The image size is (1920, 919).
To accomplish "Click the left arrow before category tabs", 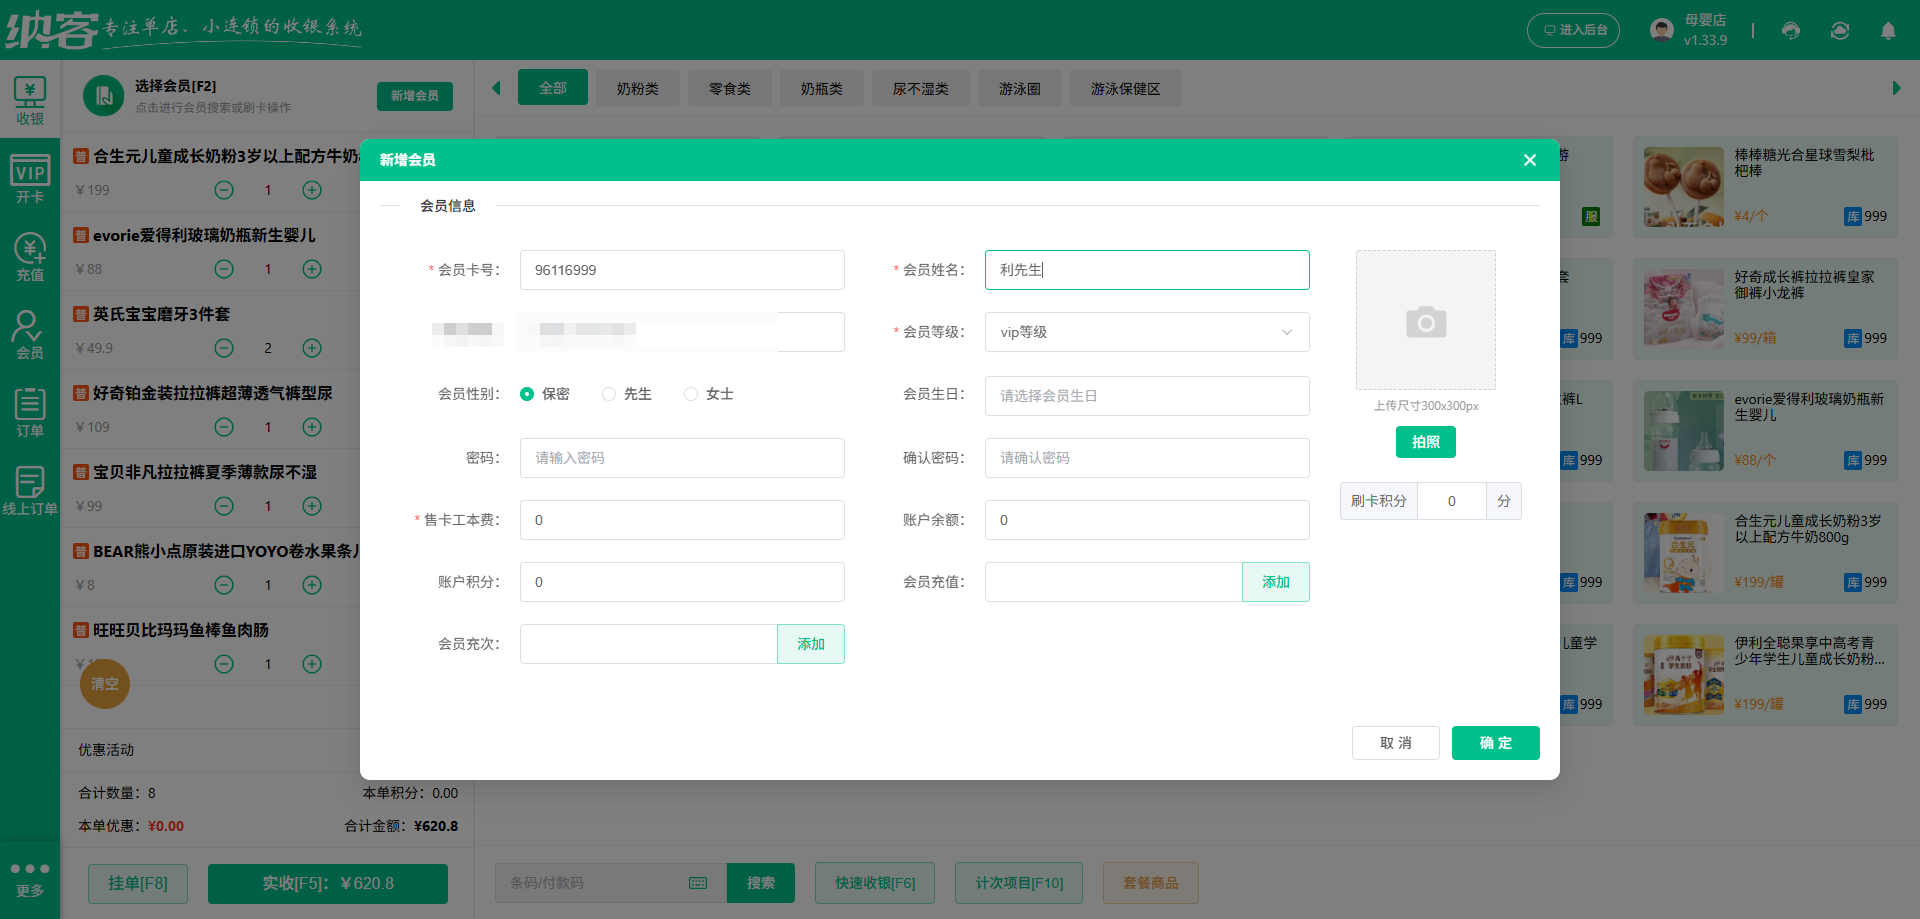I will pyautogui.click(x=496, y=88).
